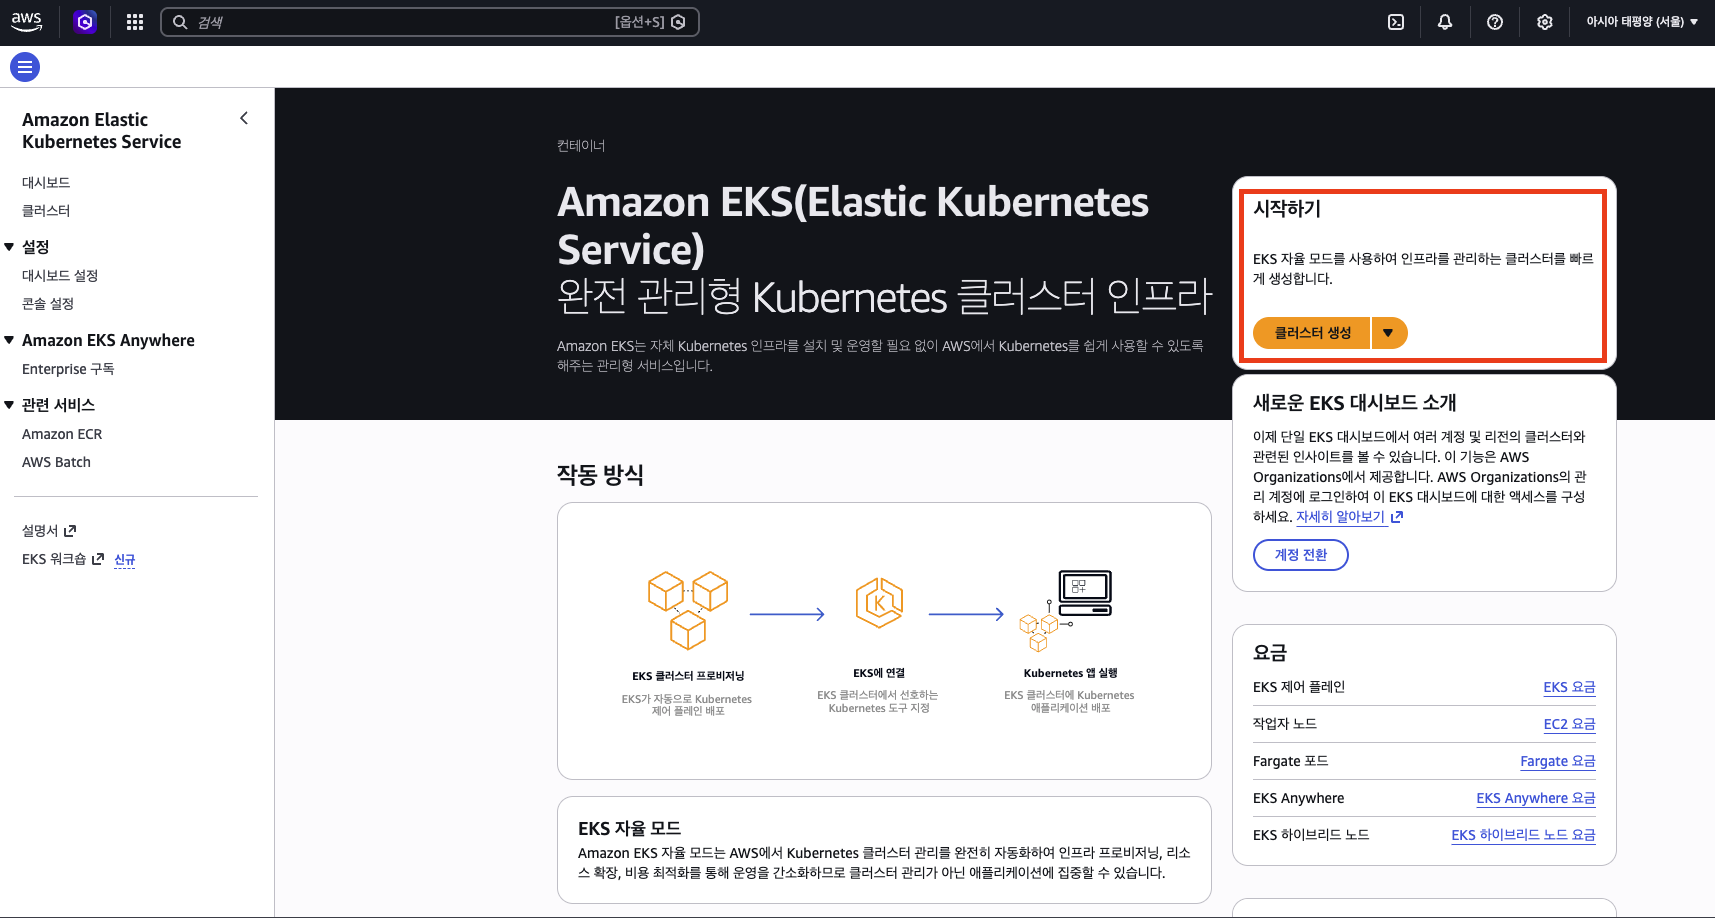
Task: Open the hamburger navigation menu
Action: coord(24,66)
